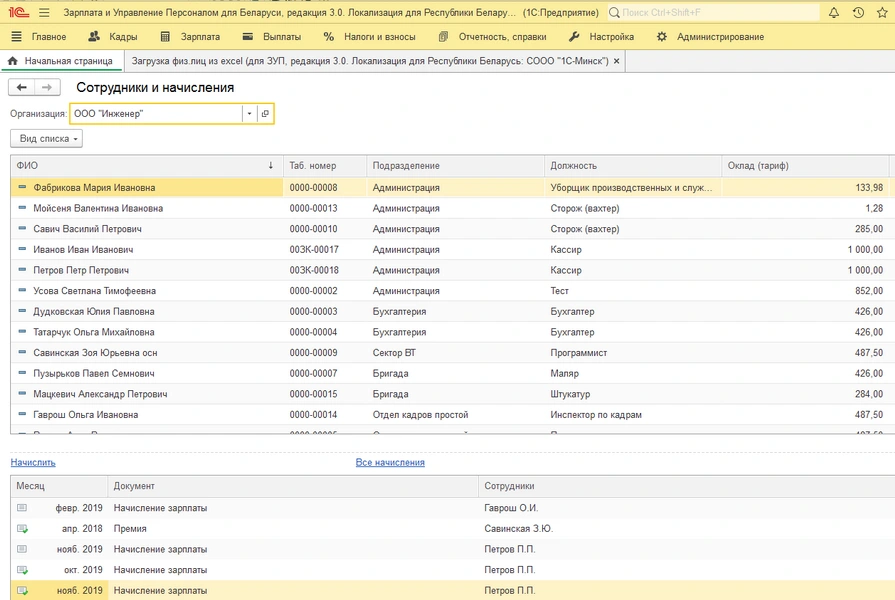
Task: Expand the Организация dropdown arrow
Action: pos(249,114)
